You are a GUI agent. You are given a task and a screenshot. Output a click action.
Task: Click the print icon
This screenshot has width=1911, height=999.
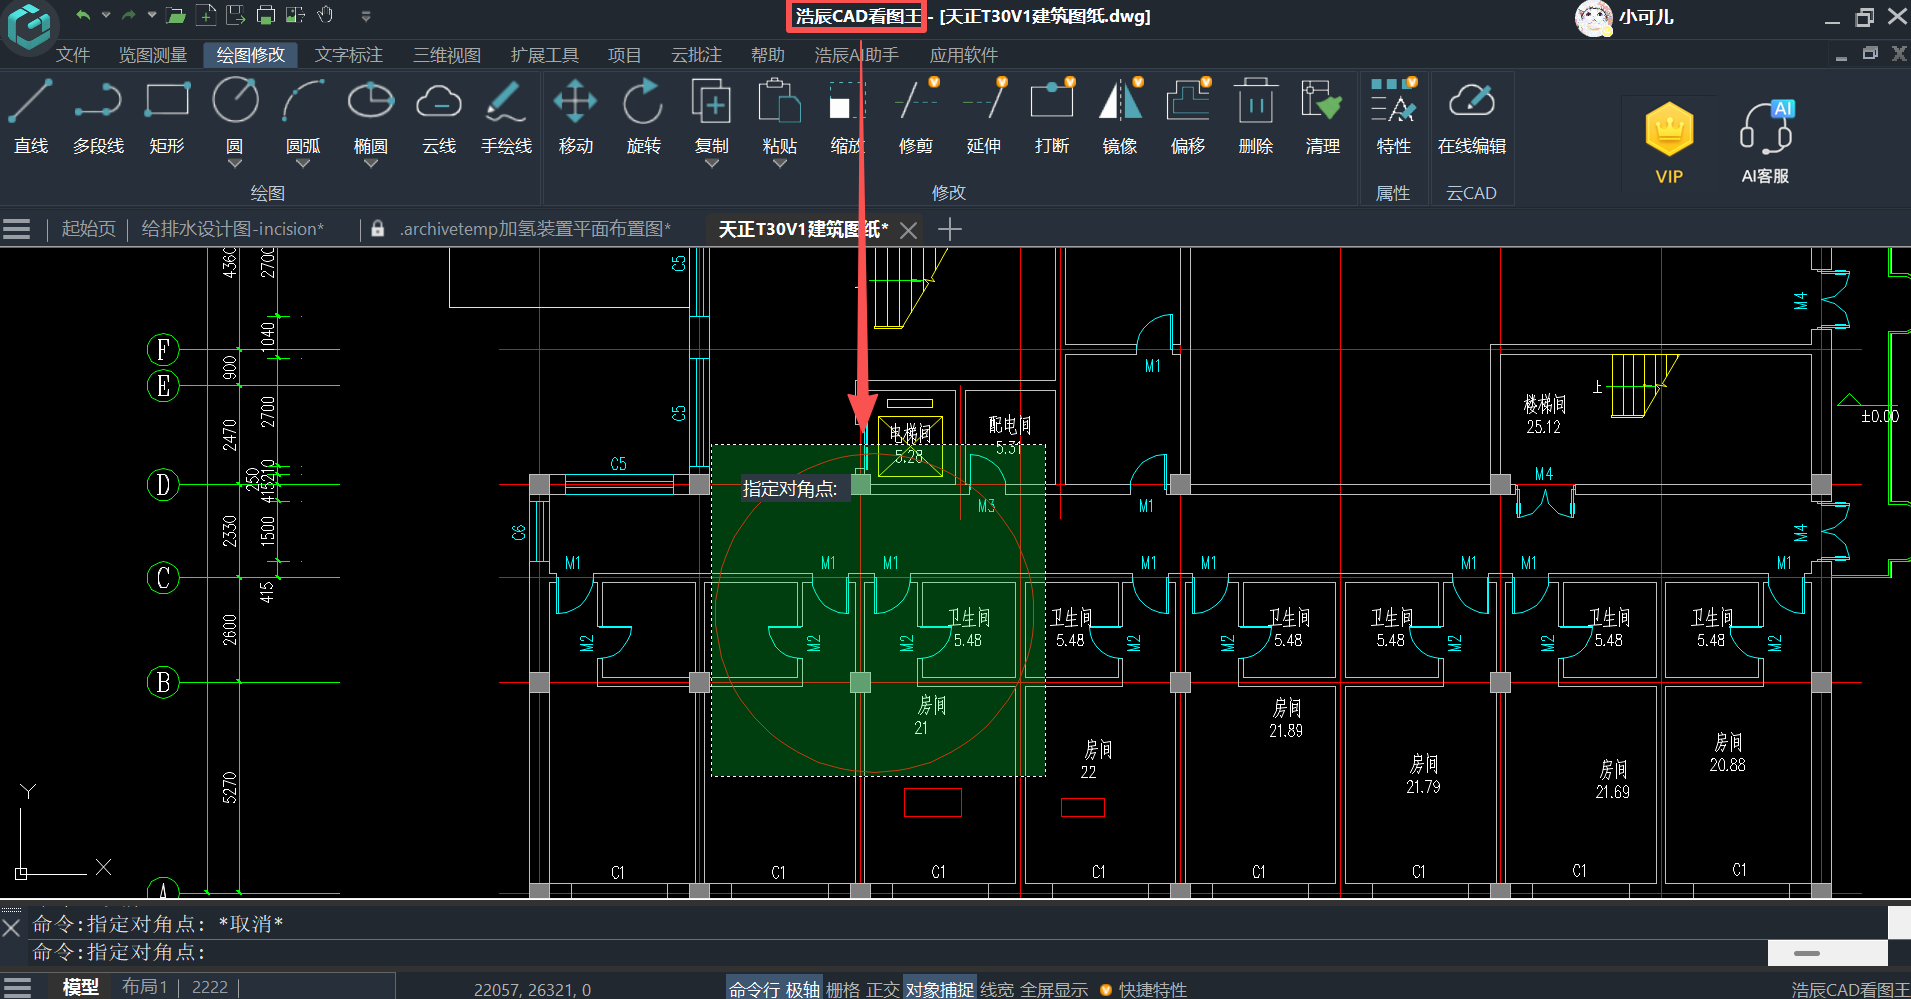[x=266, y=15]
